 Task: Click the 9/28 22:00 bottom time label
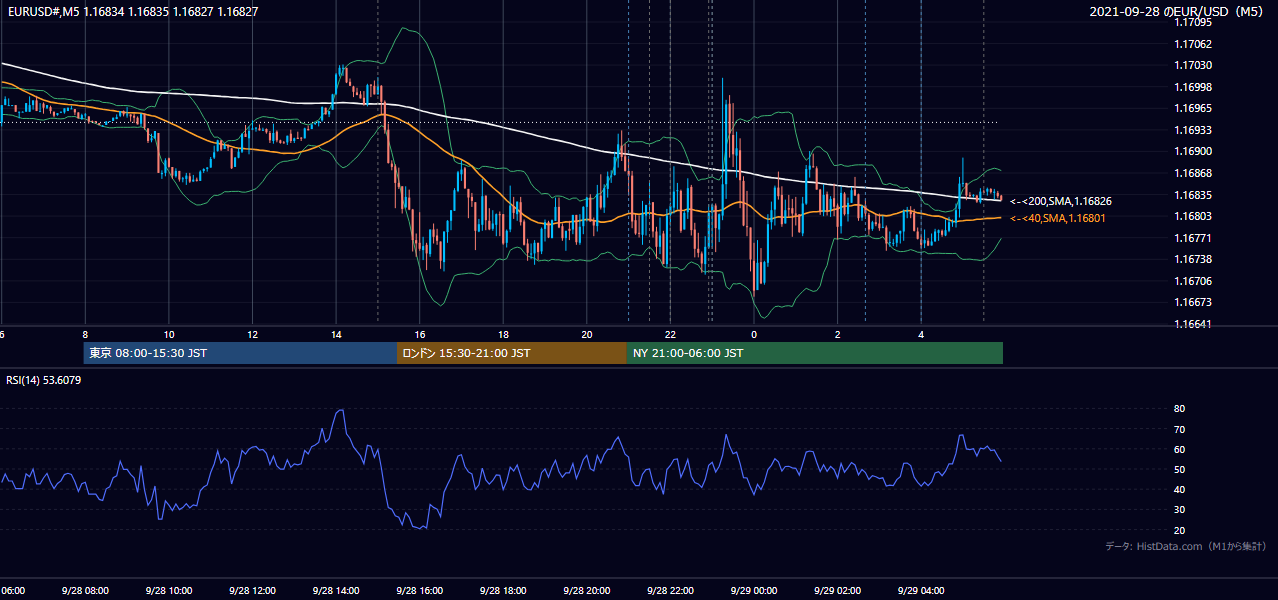669,590
